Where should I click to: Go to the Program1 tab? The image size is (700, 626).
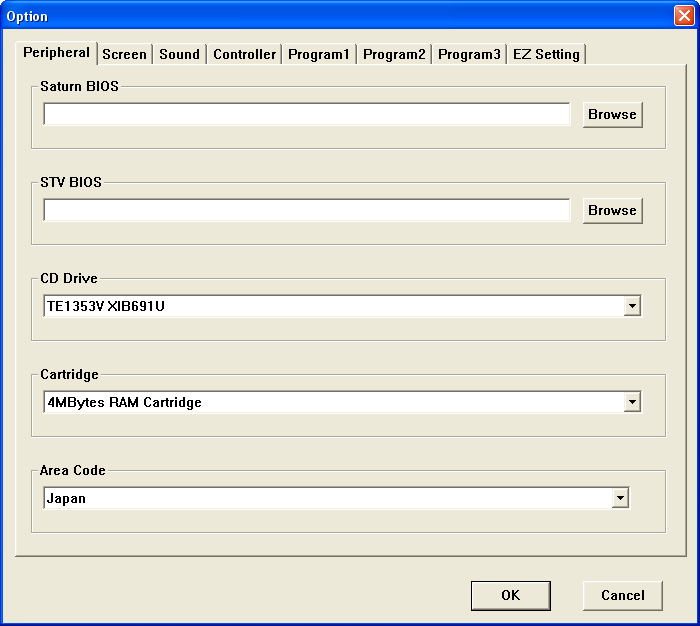pyautogui.click(x=319, y=54)
